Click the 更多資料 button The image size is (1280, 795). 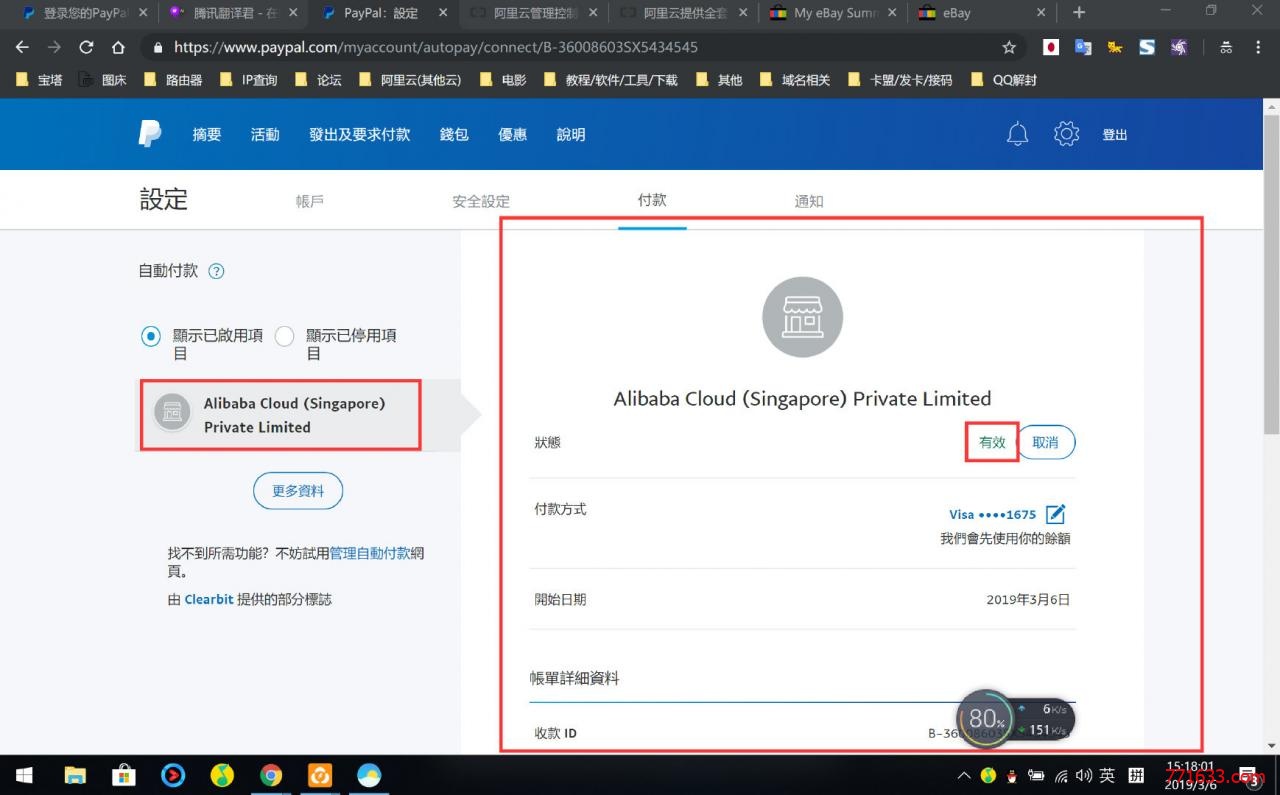tap(298, 491)
